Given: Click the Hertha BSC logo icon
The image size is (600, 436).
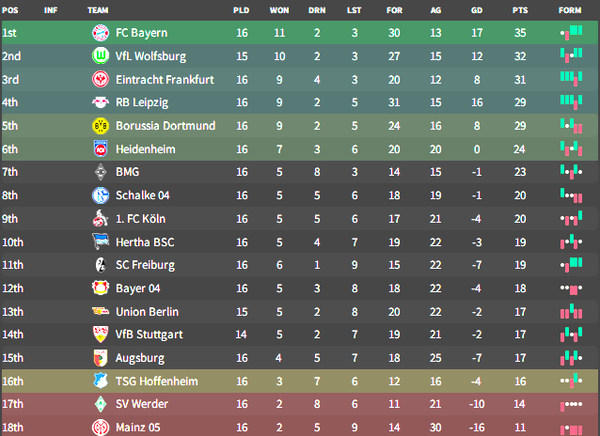Looking at the screenshot, I should (x=100, y=241).
